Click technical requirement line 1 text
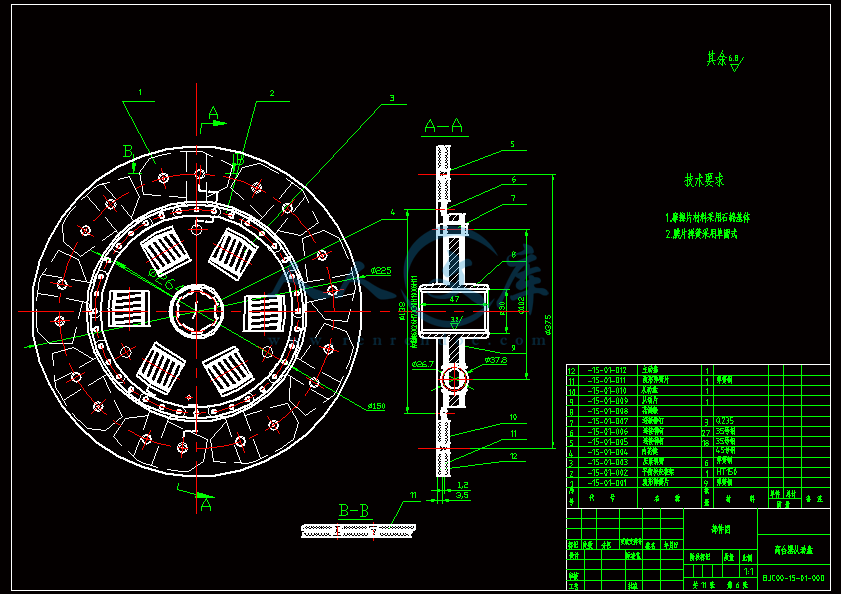Image resolution: width=841 pixels, height=594 pixels. (x=707, y=217)
